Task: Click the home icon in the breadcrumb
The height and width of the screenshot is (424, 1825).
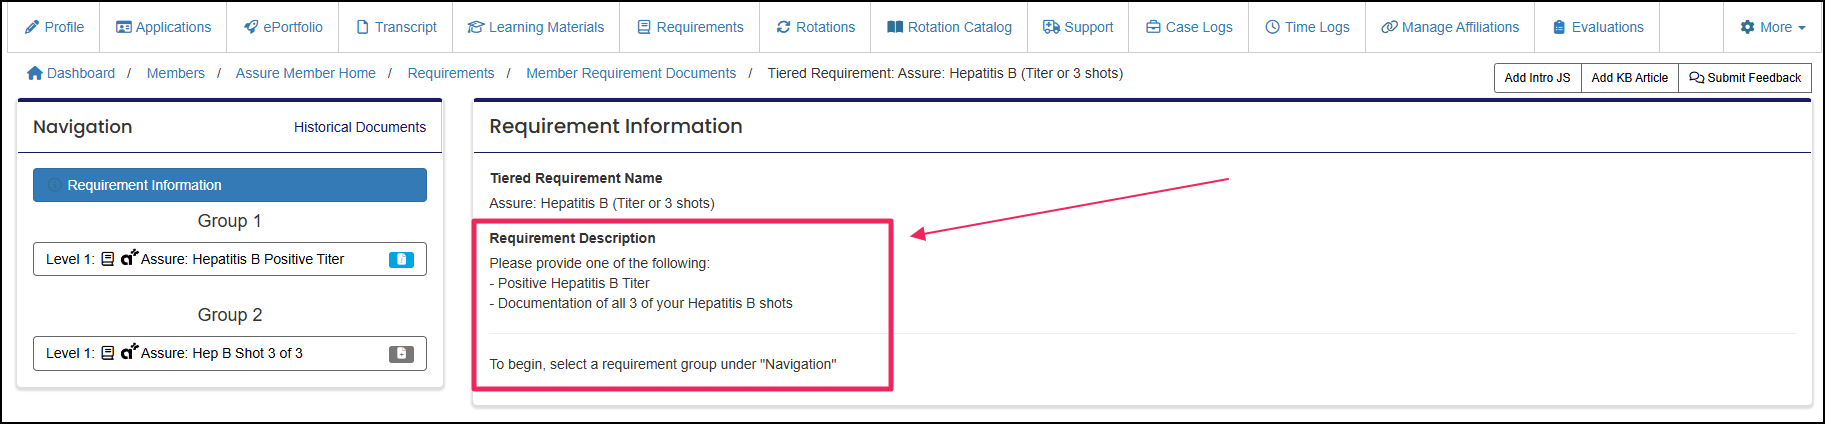Action: click(x=35, y=73)
